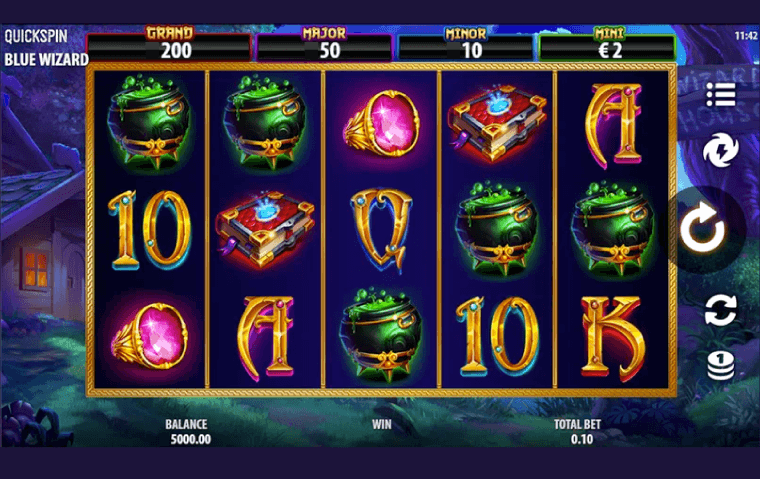The width and height of the screenshot is (760, 479).
Task: Open autoplay with the looping arrows icon
Action: click(721, 310)
